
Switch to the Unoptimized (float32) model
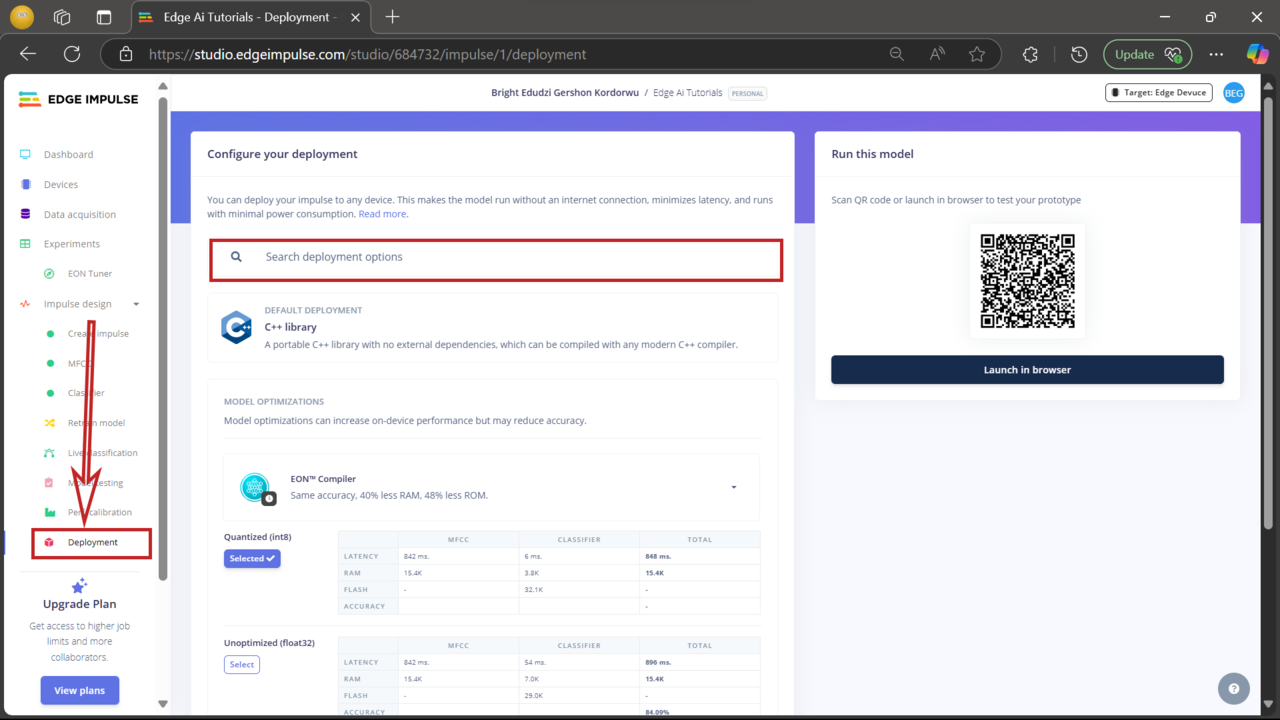coord(241,664)
